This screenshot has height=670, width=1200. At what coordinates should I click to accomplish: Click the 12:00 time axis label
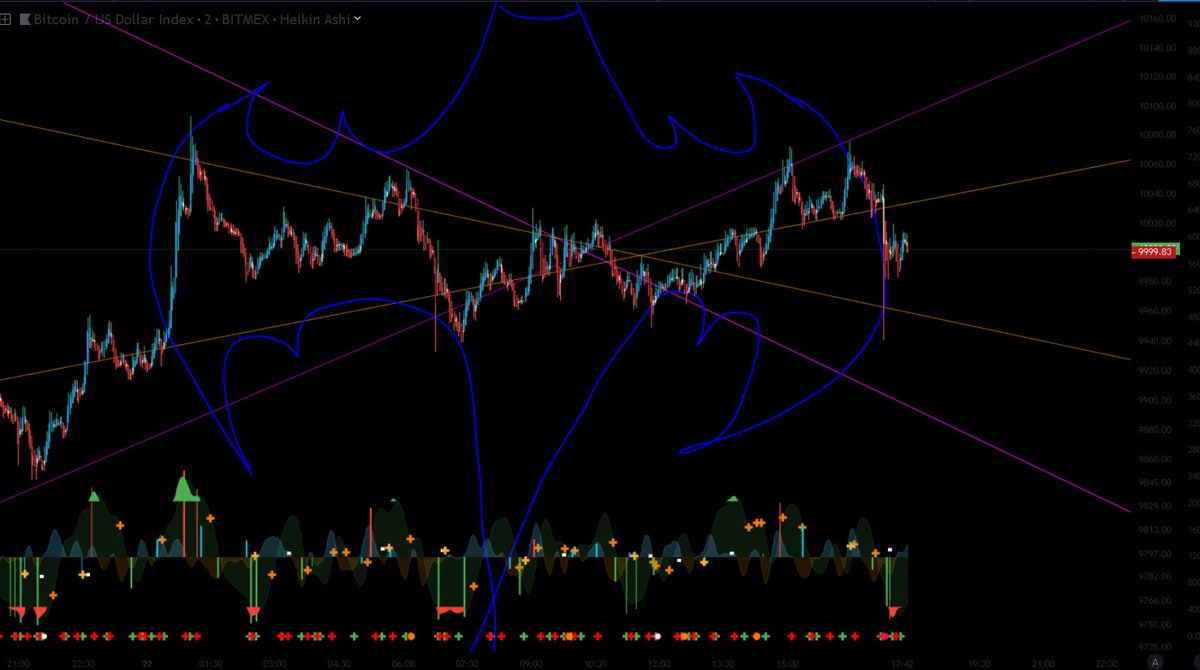pos(659,662)
